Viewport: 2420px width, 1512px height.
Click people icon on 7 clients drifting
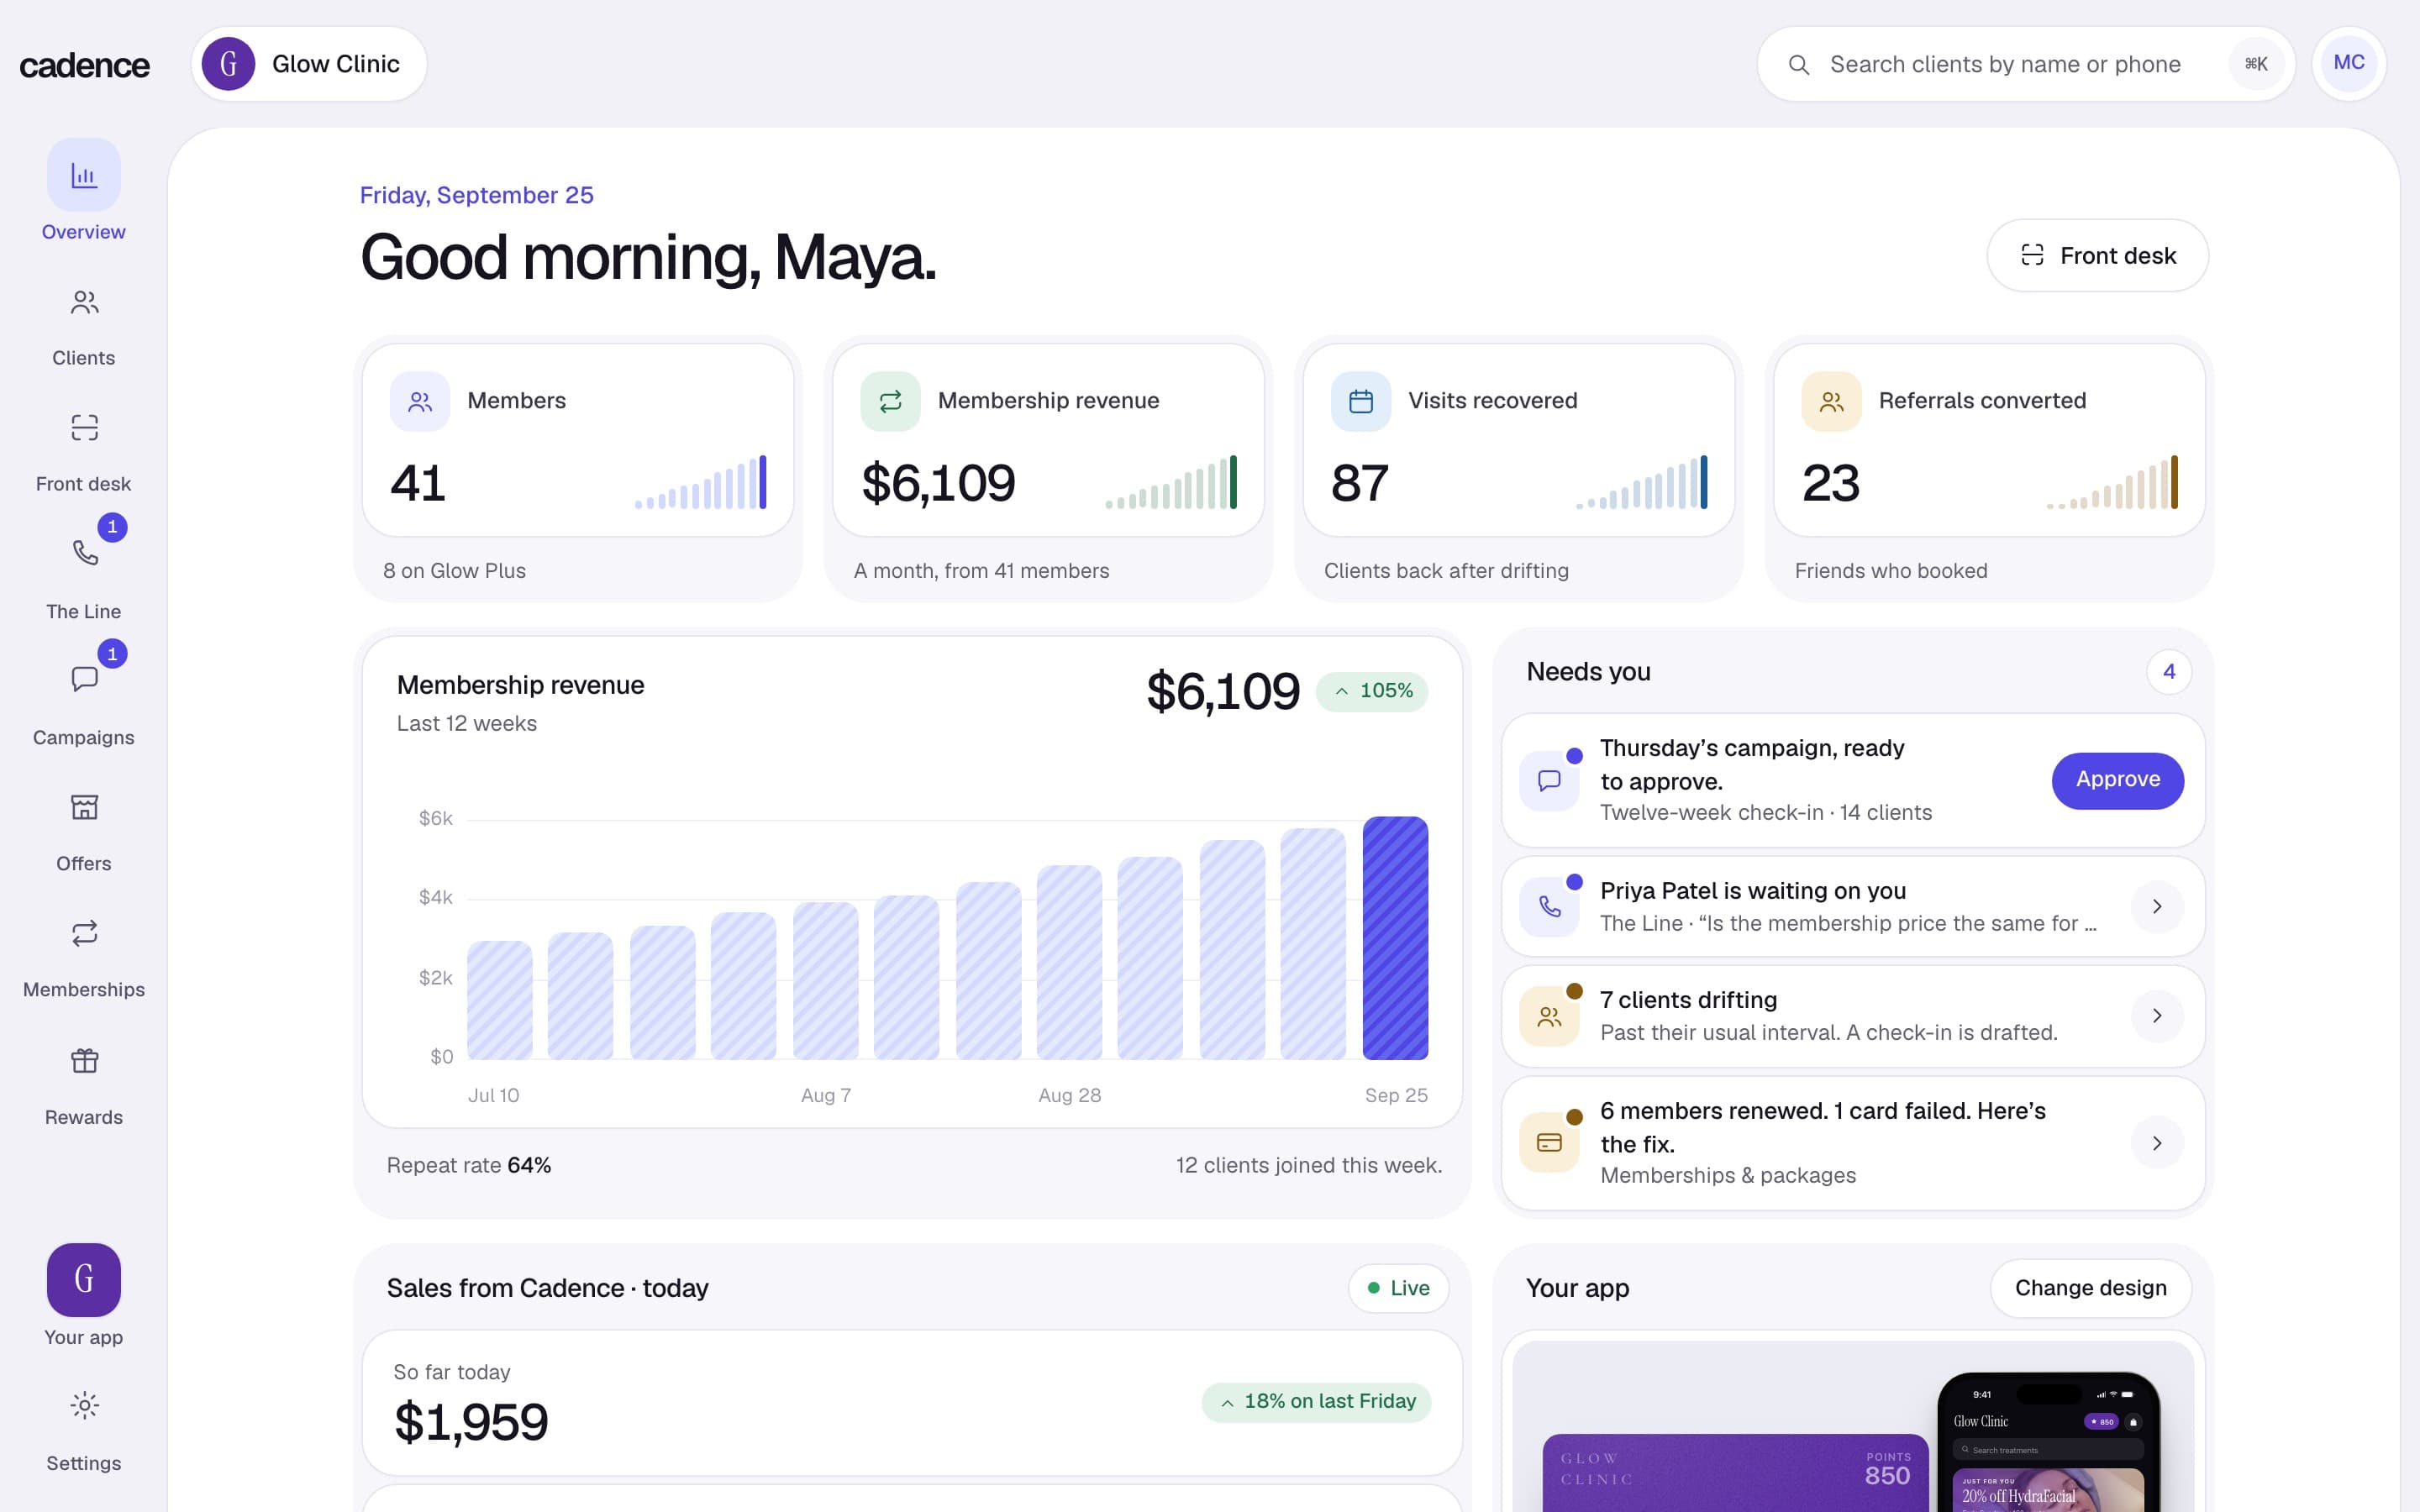1549,1016
